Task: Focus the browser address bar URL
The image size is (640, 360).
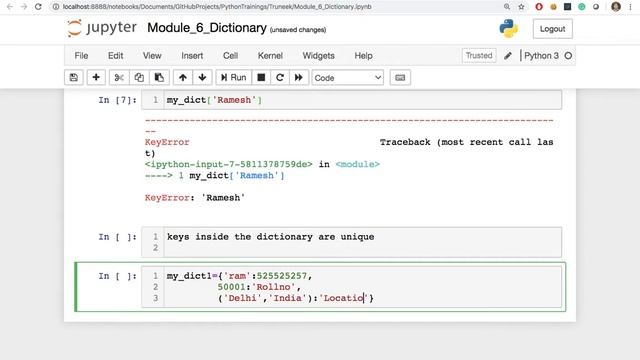Action: (x=217, y=7)
